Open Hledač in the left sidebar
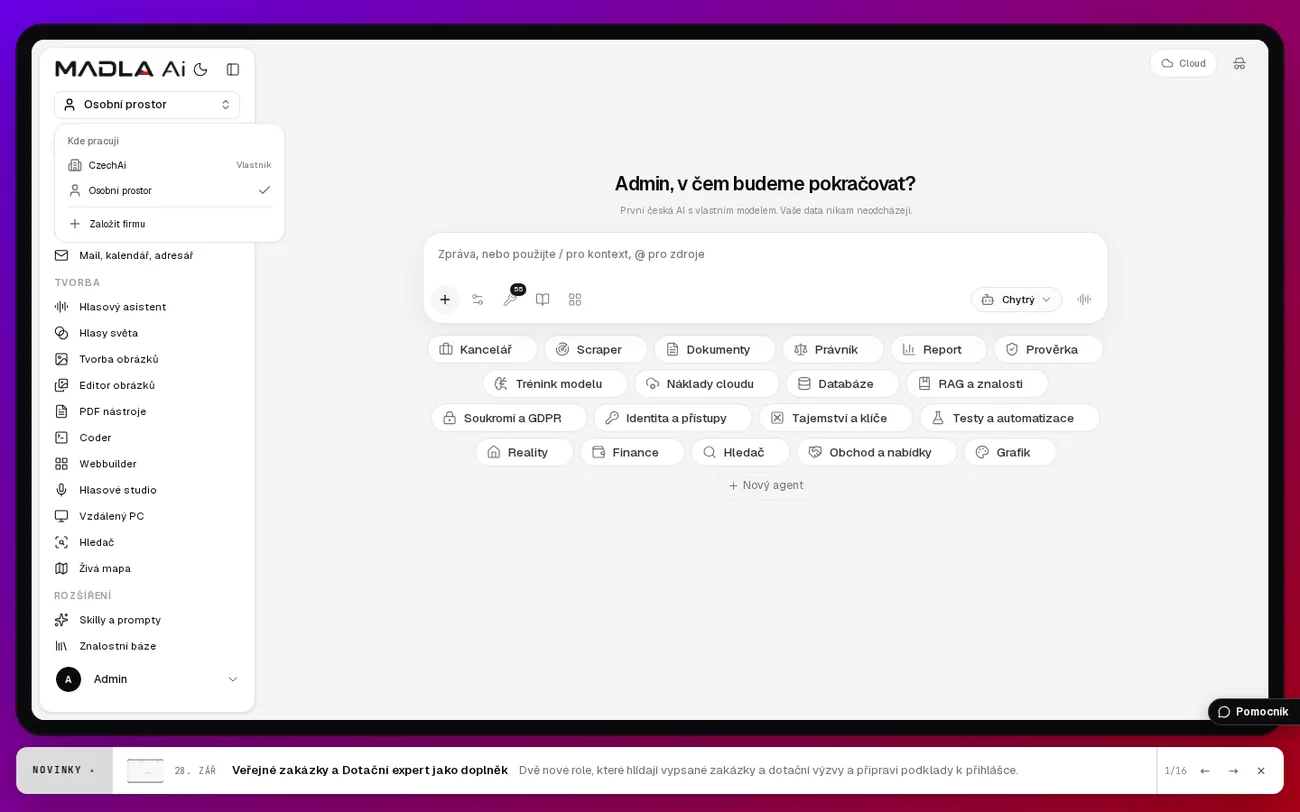This screenshot has height=812, width=1300. [x=147, y=542]
